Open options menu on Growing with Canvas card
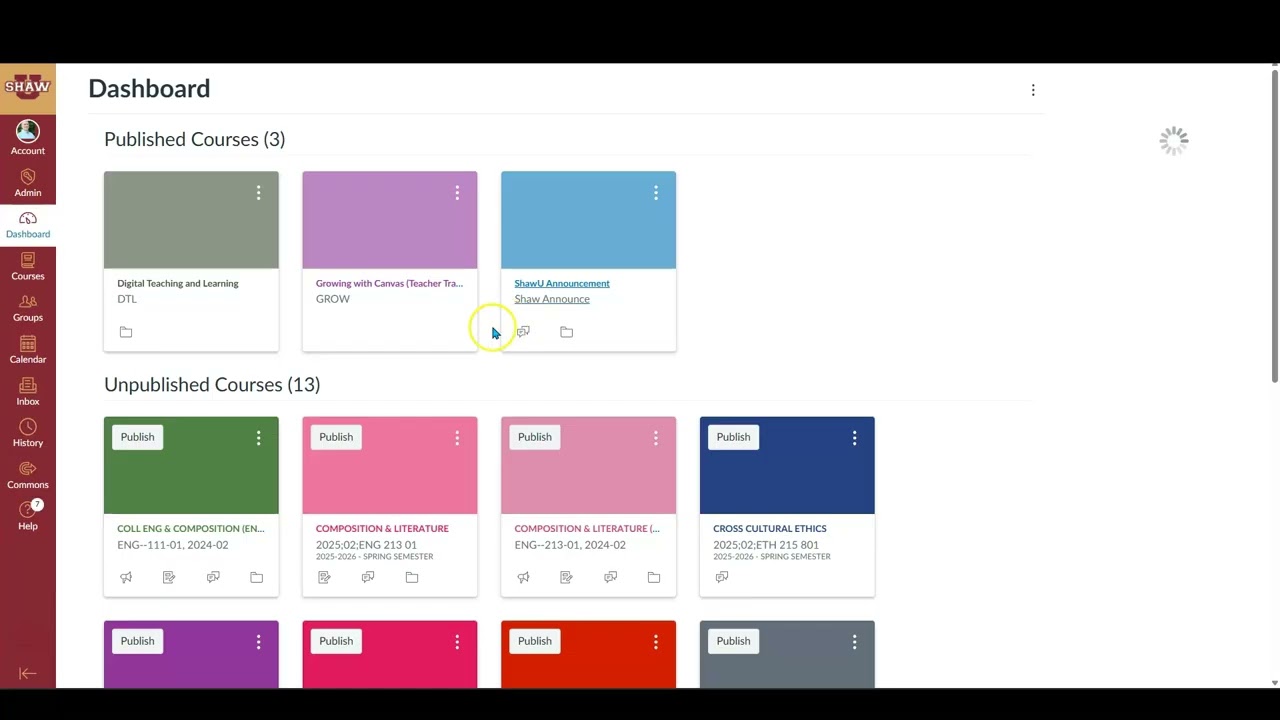The image size is (1280, 720). pos(457,192)
